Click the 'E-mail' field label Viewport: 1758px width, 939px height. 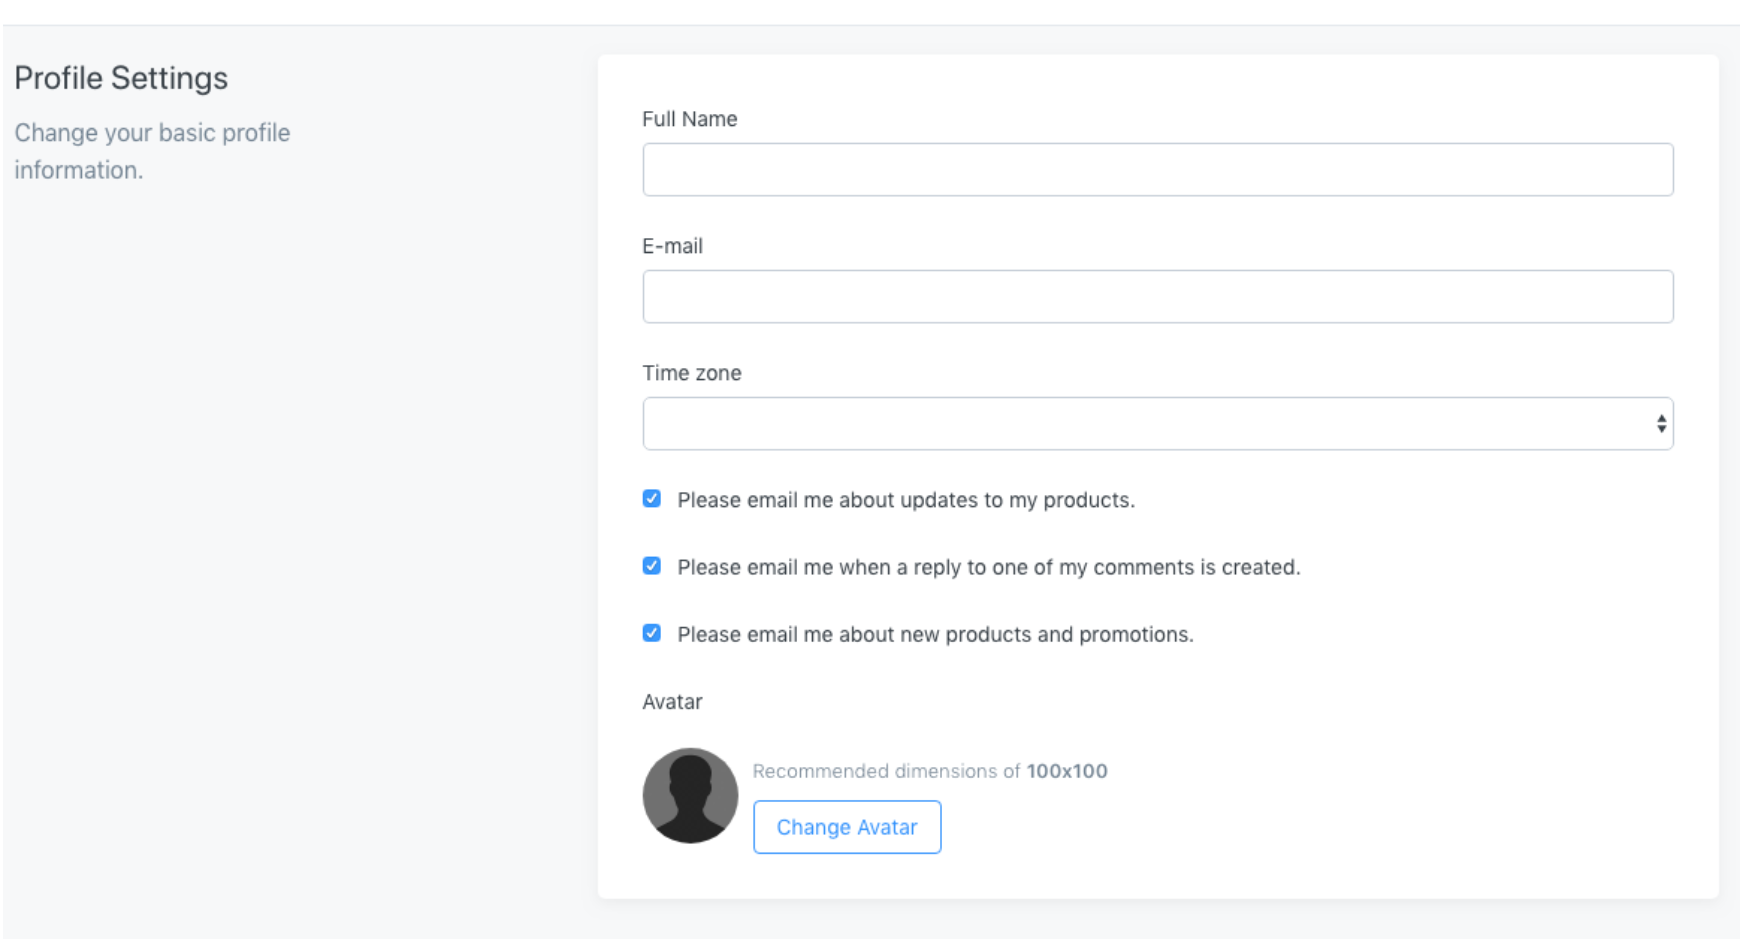[672, 246]
